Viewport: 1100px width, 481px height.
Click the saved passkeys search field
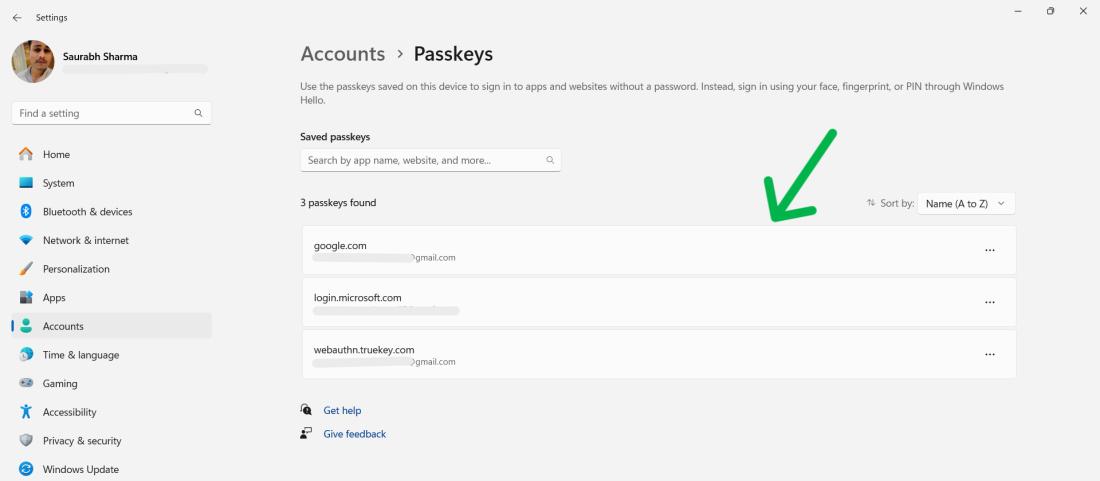click(x=425, y=160)
